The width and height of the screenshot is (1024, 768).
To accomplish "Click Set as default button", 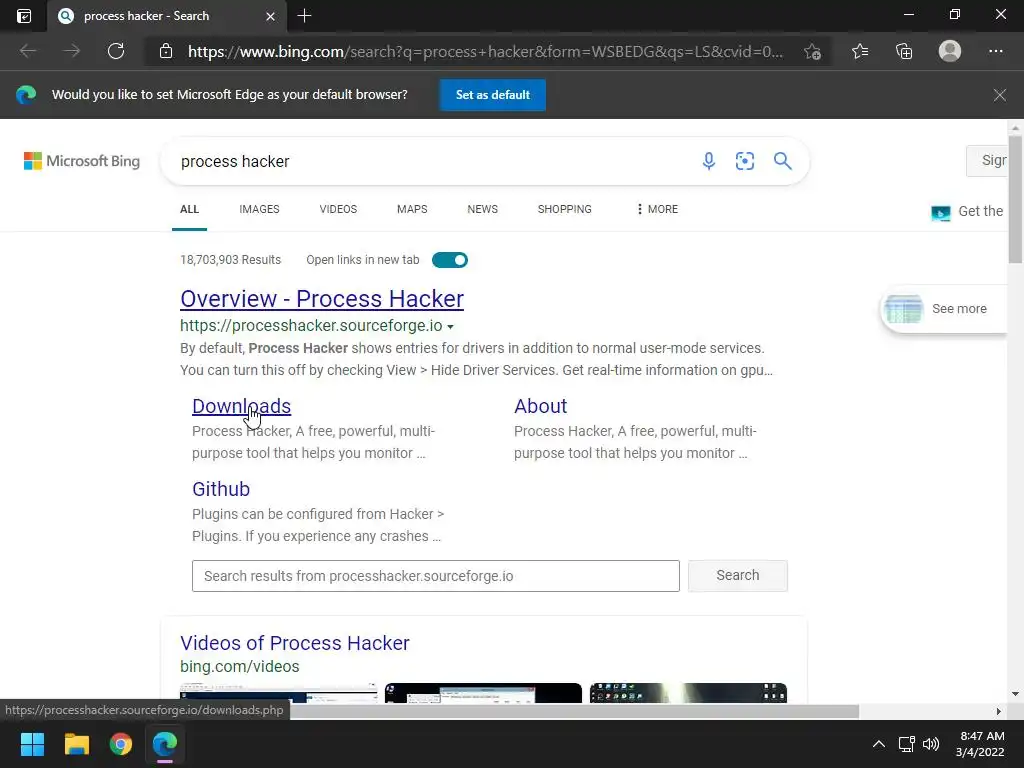I will tap(492, 95).
